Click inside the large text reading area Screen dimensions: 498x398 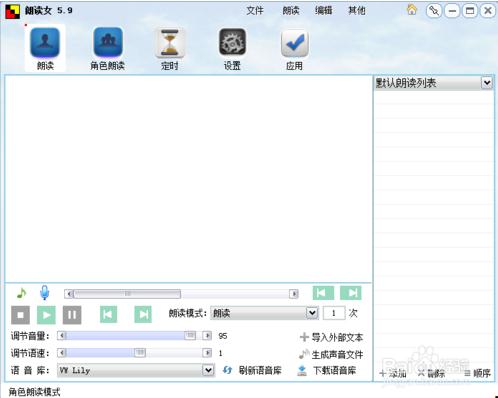pos(188,179)
